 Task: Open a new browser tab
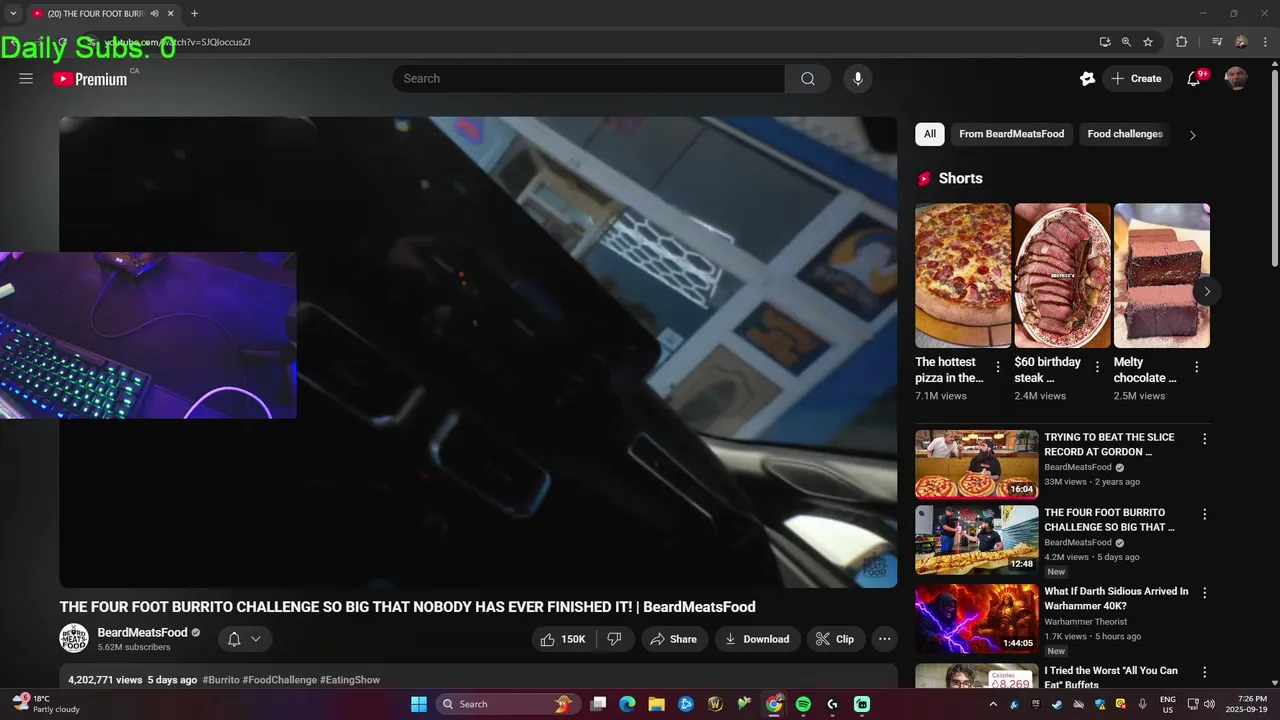tap(194, 14)
